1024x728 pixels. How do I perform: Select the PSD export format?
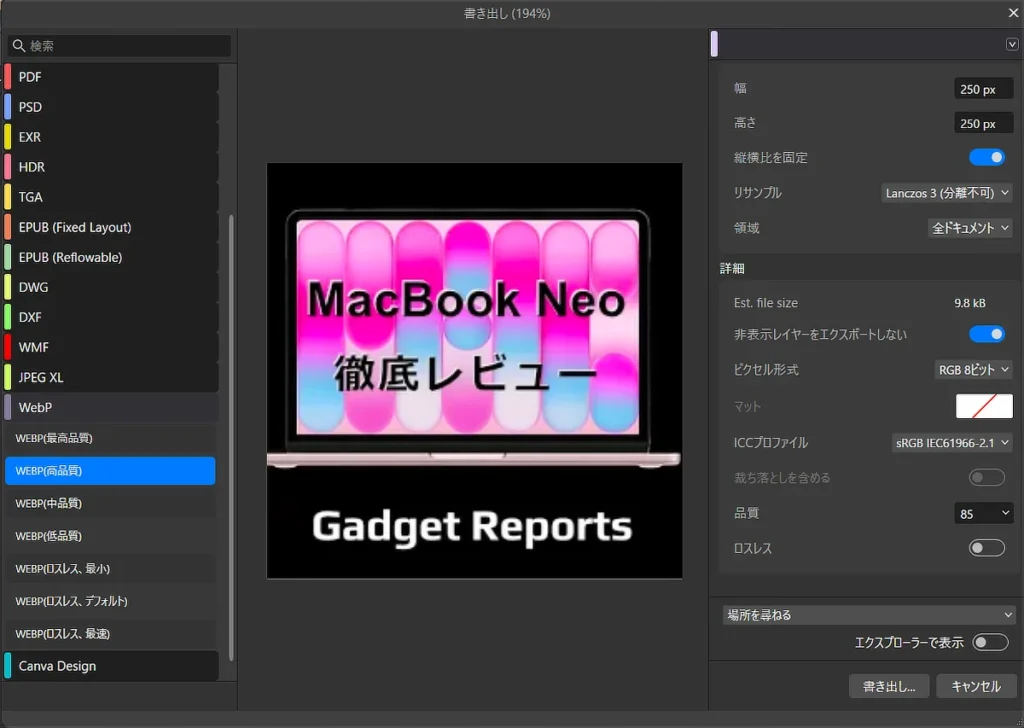coord(111,107)
